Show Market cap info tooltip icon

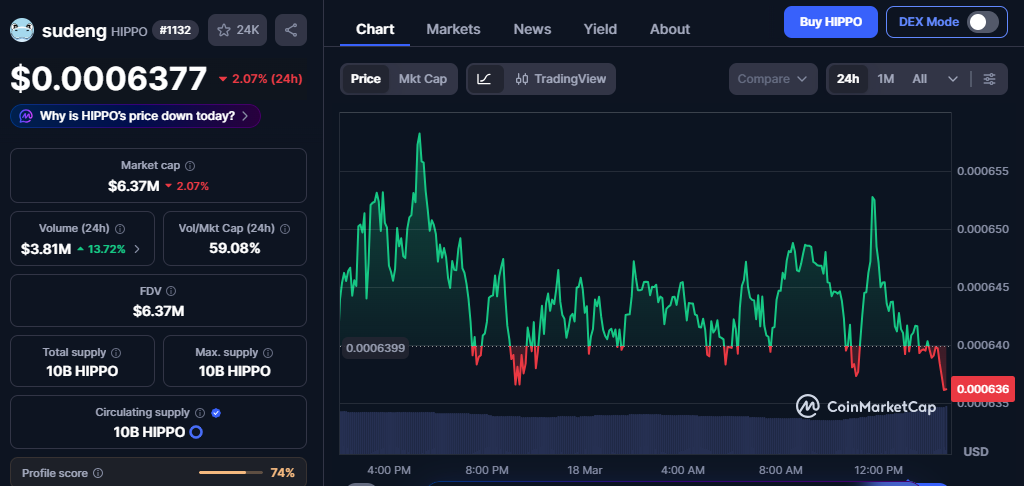click(x=190, y=166)
